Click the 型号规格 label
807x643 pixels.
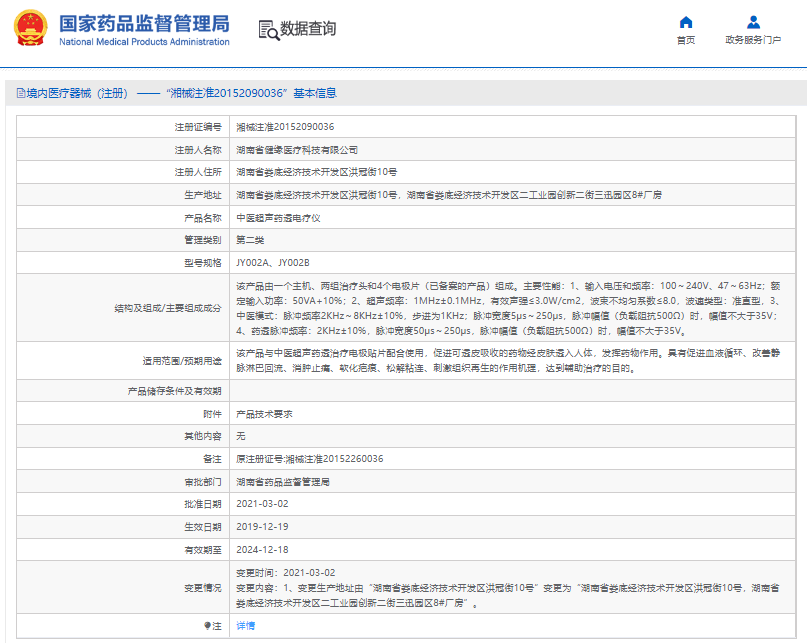[x=203, y=263]
